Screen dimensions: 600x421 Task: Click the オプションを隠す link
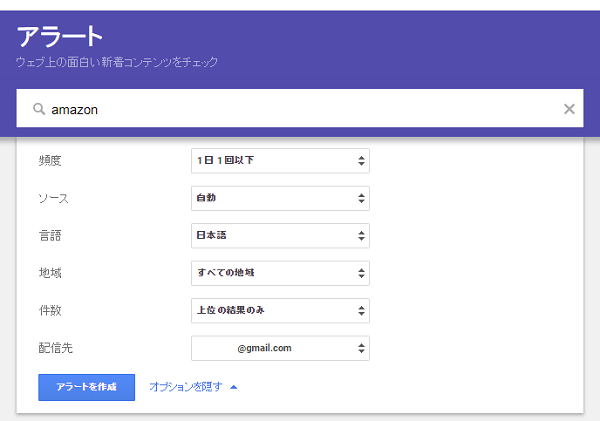tap(186, 387)
